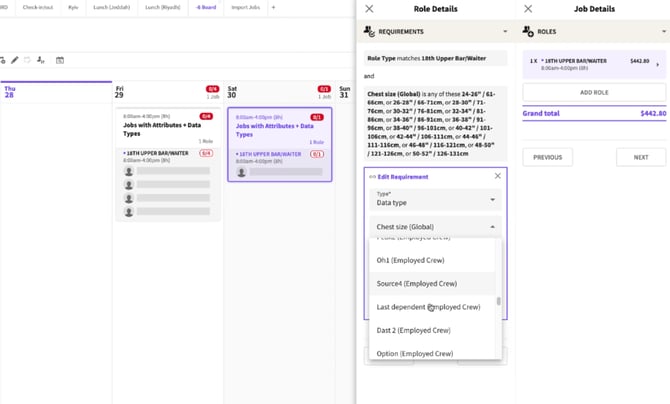Click second empty crew slot on Friday
Image resolution: width=670 pixels, height=404 pixels.
coord(168,185)
